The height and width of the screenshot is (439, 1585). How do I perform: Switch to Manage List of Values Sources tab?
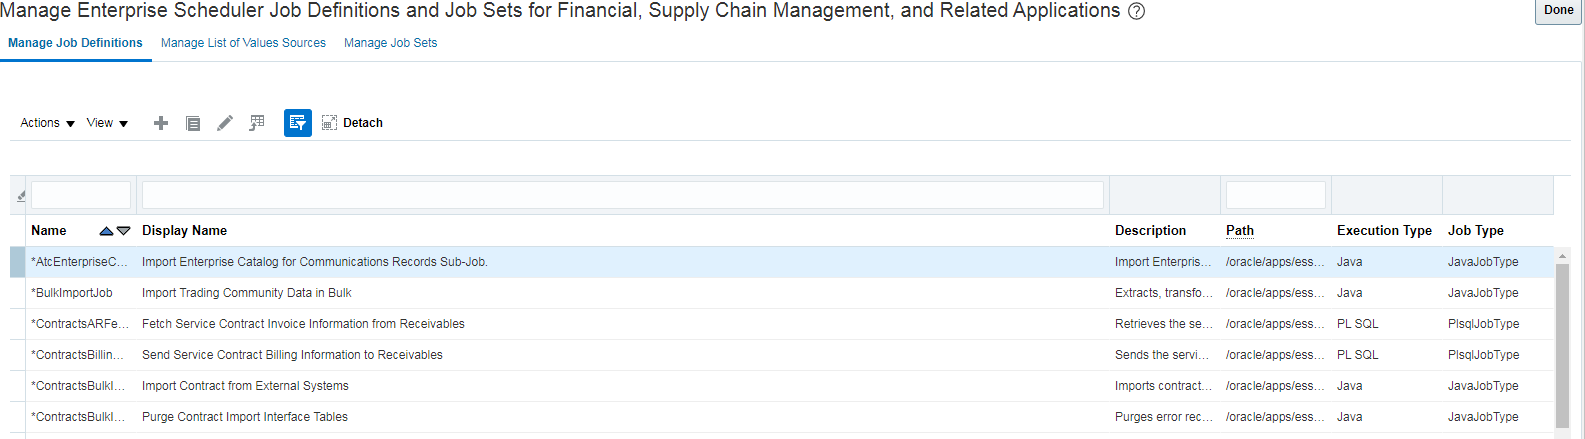tap(243, 43)
